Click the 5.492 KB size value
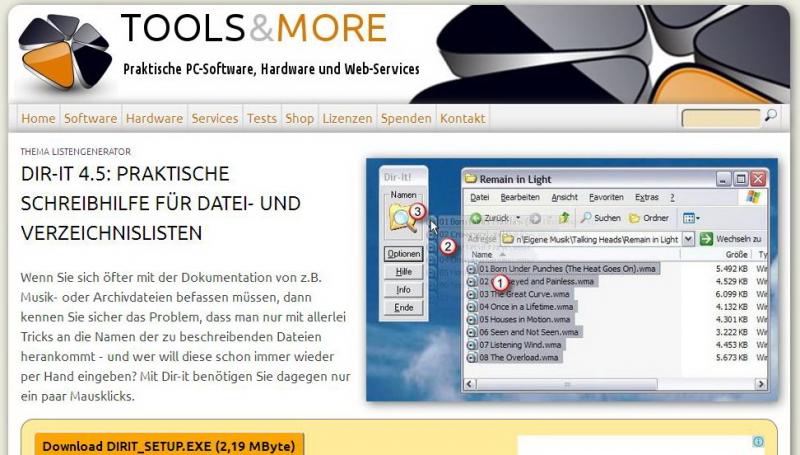The height and width of the screenshot is (455, 800). click(732, 269)
